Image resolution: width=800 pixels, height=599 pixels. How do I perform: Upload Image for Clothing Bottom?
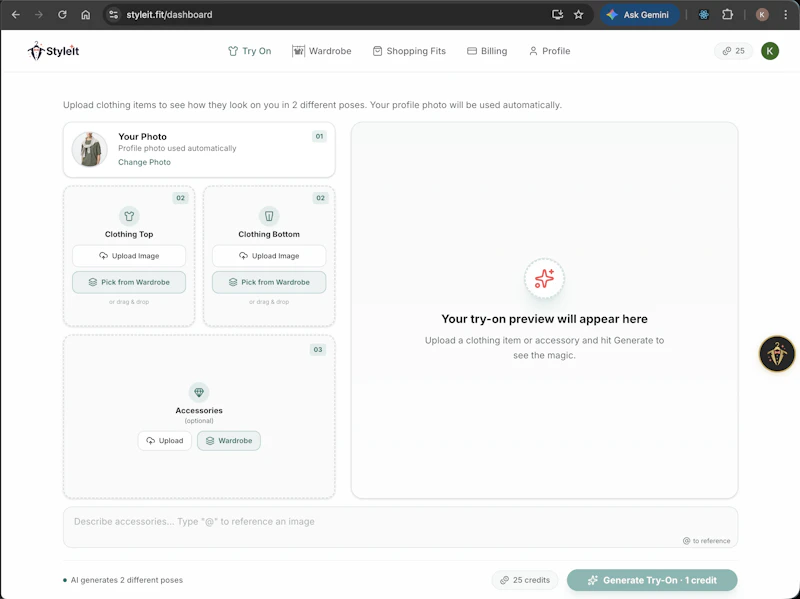point(269,256)
